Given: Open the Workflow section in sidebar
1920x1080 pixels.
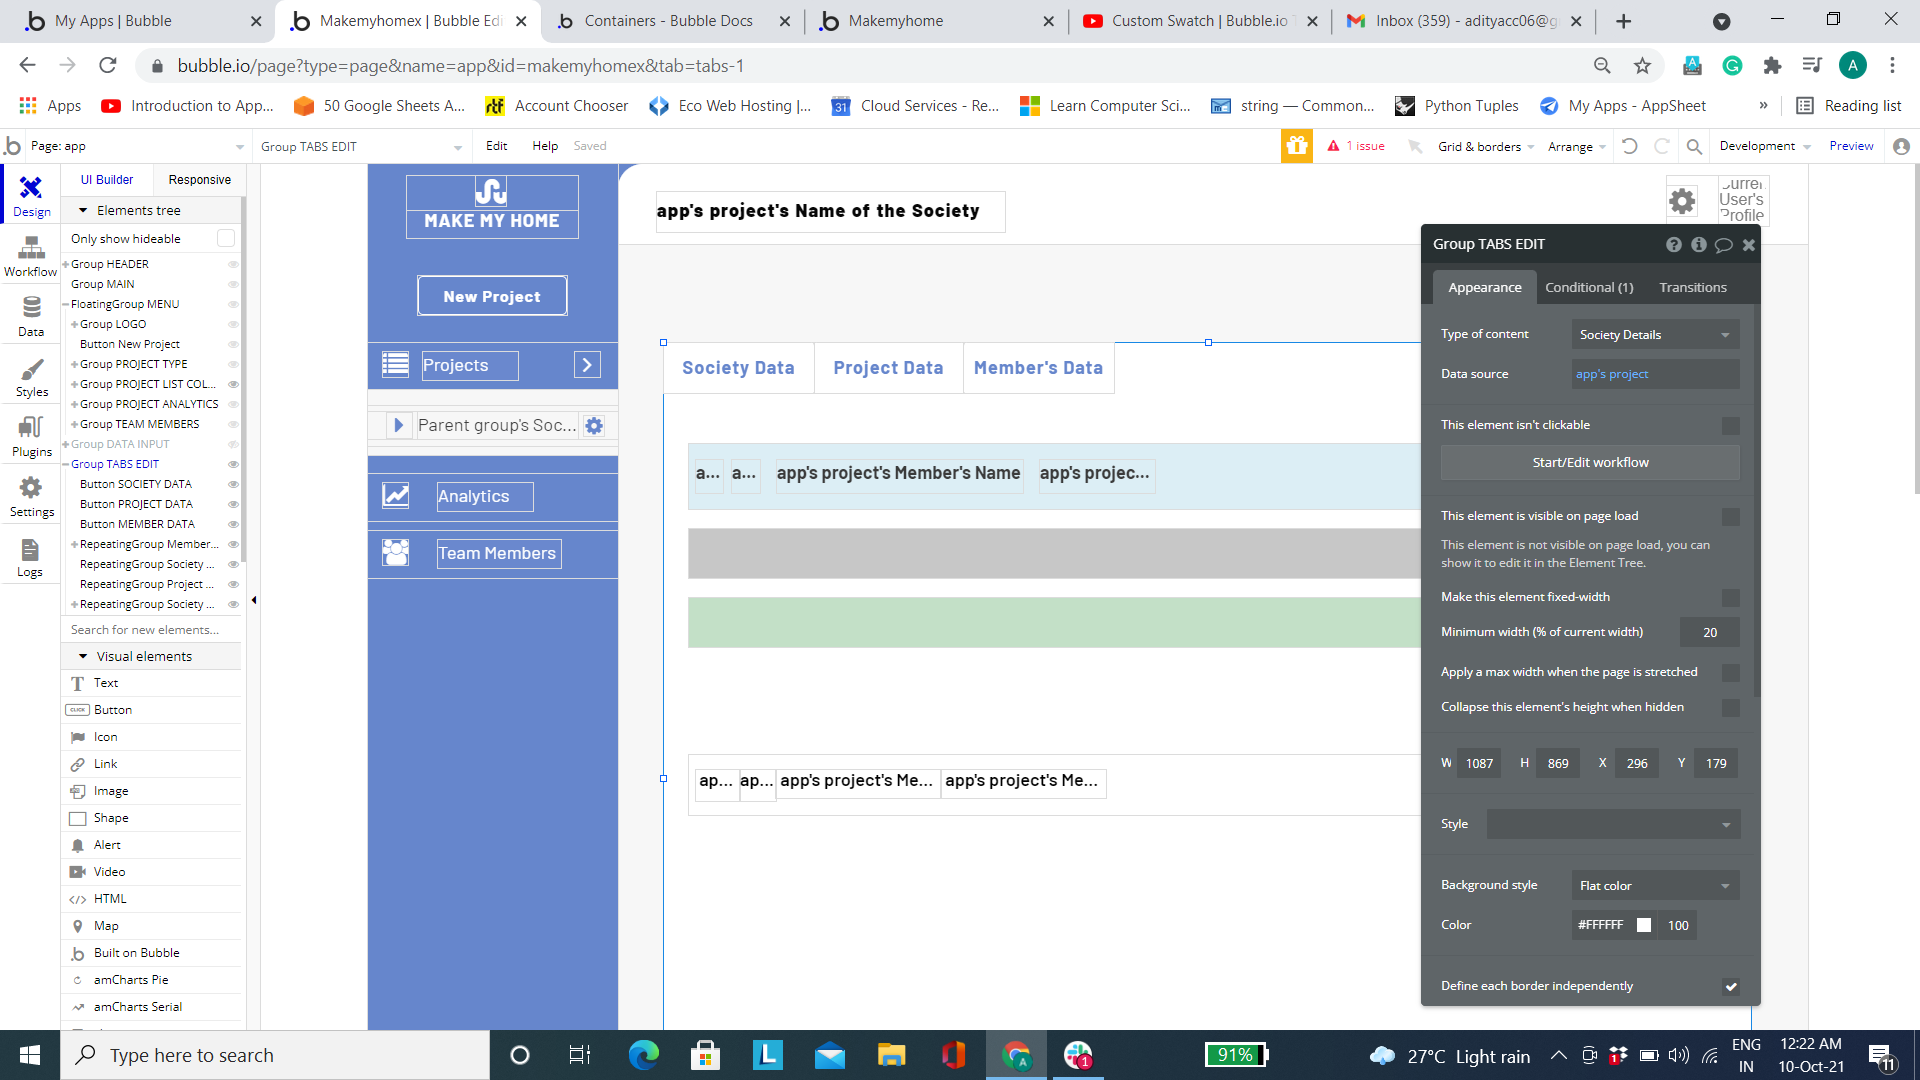Looking at the screenshot, I should click(31, 256).
